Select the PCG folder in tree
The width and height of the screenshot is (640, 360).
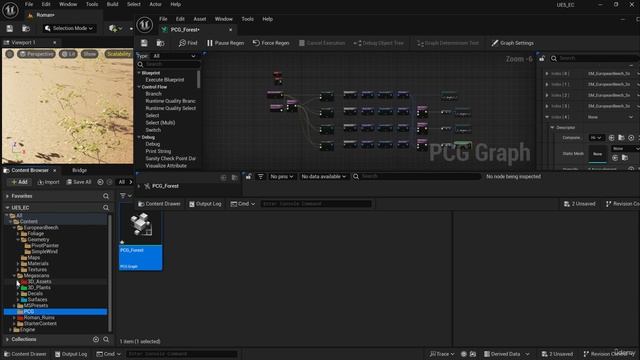(56, 311)
